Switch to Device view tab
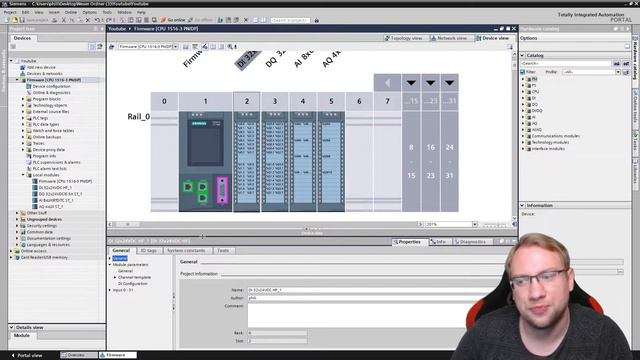 tap(493, 38)
